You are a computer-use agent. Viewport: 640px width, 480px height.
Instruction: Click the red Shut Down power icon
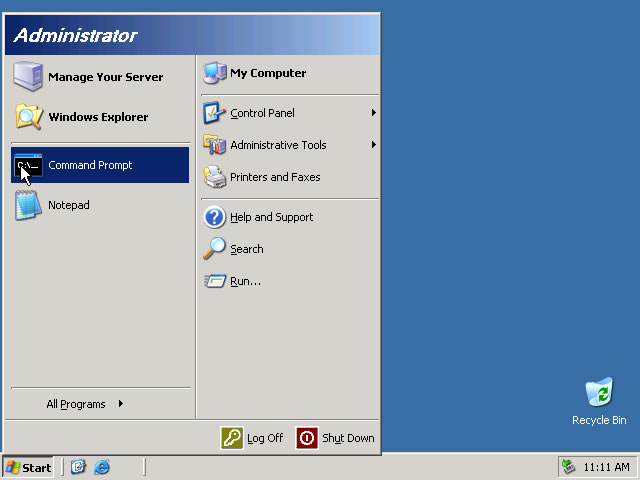tap(307, 438)
